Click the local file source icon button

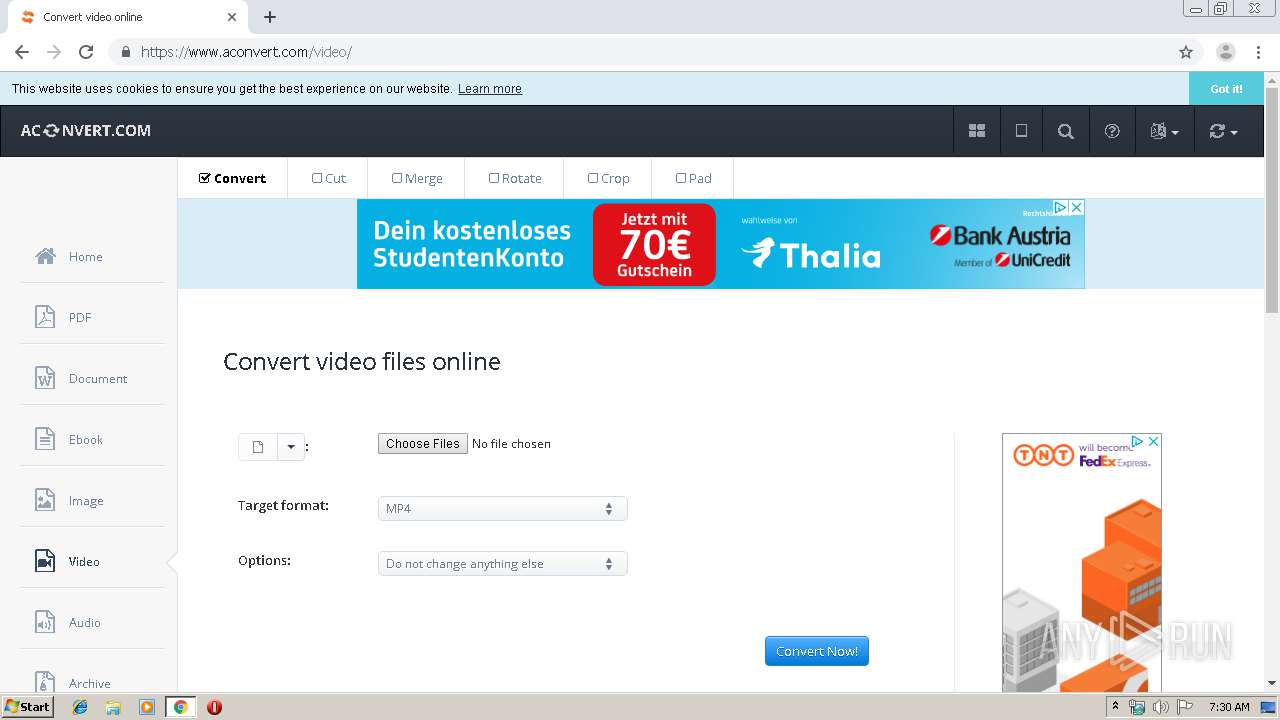click(258, 447)
